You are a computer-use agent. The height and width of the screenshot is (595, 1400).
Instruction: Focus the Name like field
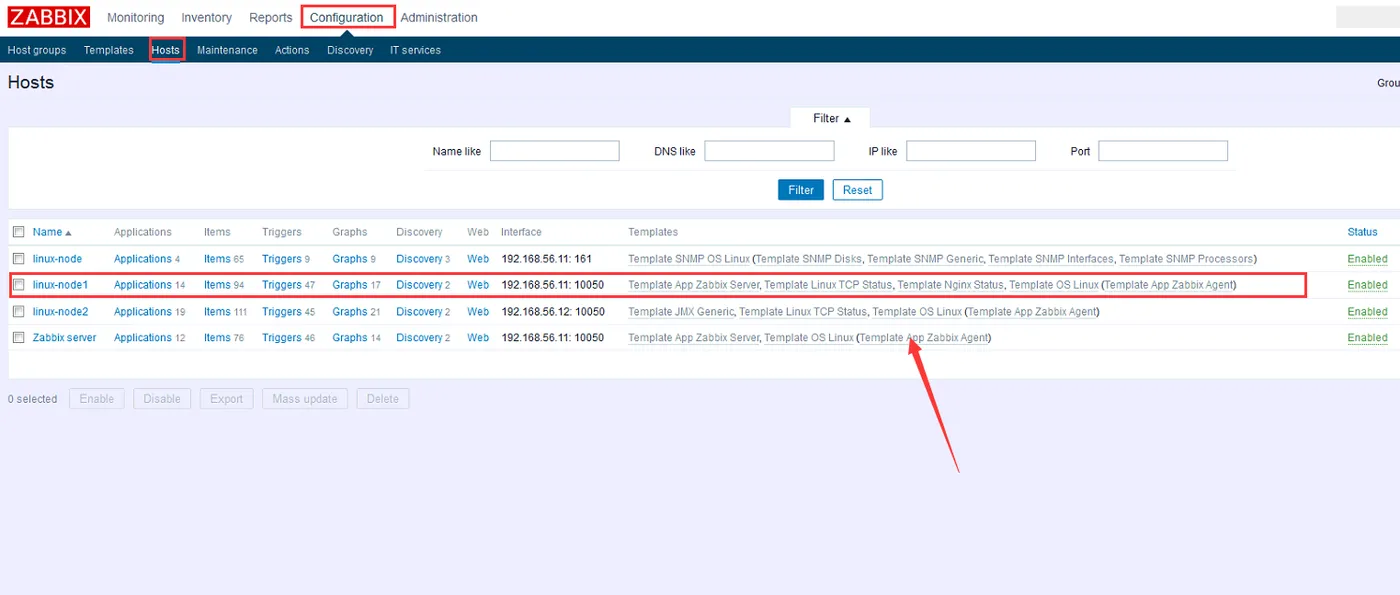pos(555,151)
